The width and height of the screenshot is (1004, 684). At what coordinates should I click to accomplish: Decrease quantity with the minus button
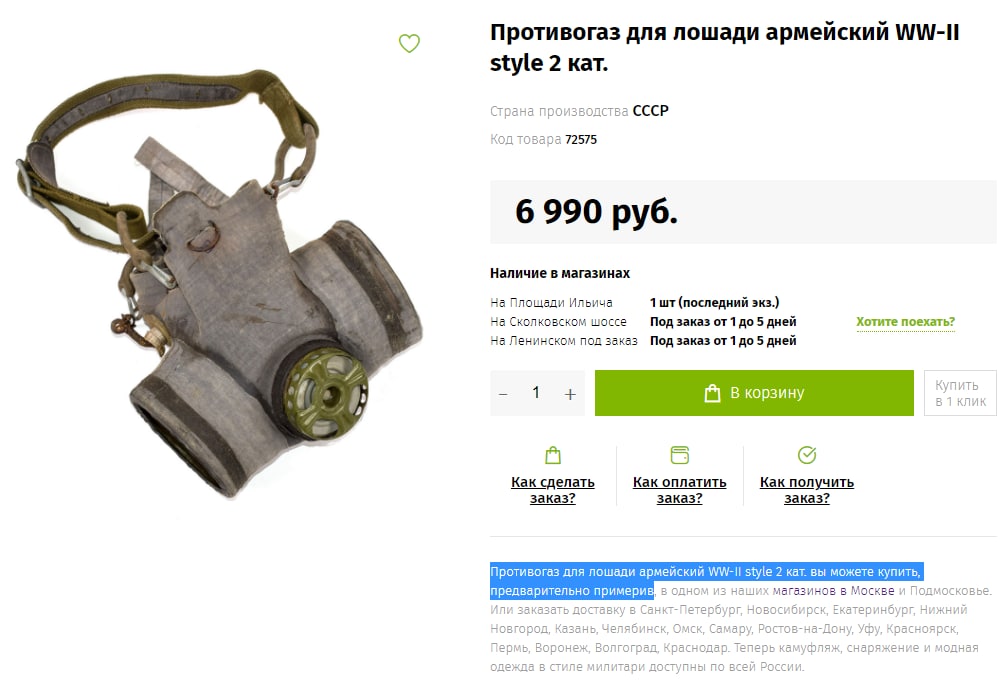[x=503, y=394]
